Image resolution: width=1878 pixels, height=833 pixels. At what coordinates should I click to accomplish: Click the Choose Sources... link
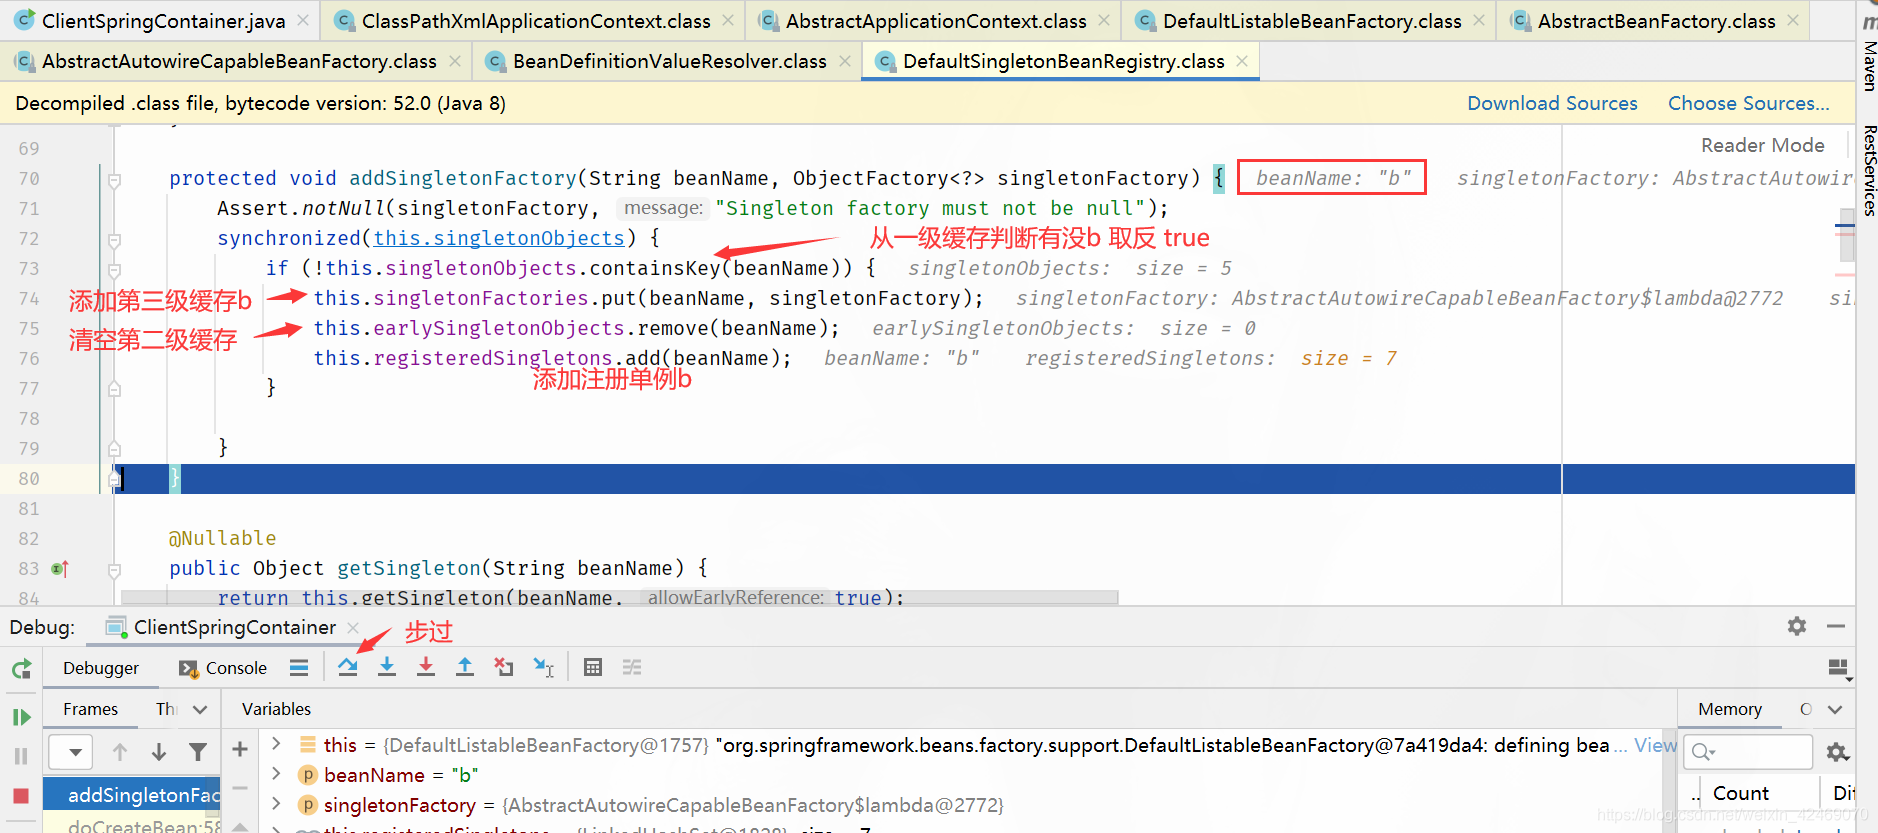coord(1748,103)
